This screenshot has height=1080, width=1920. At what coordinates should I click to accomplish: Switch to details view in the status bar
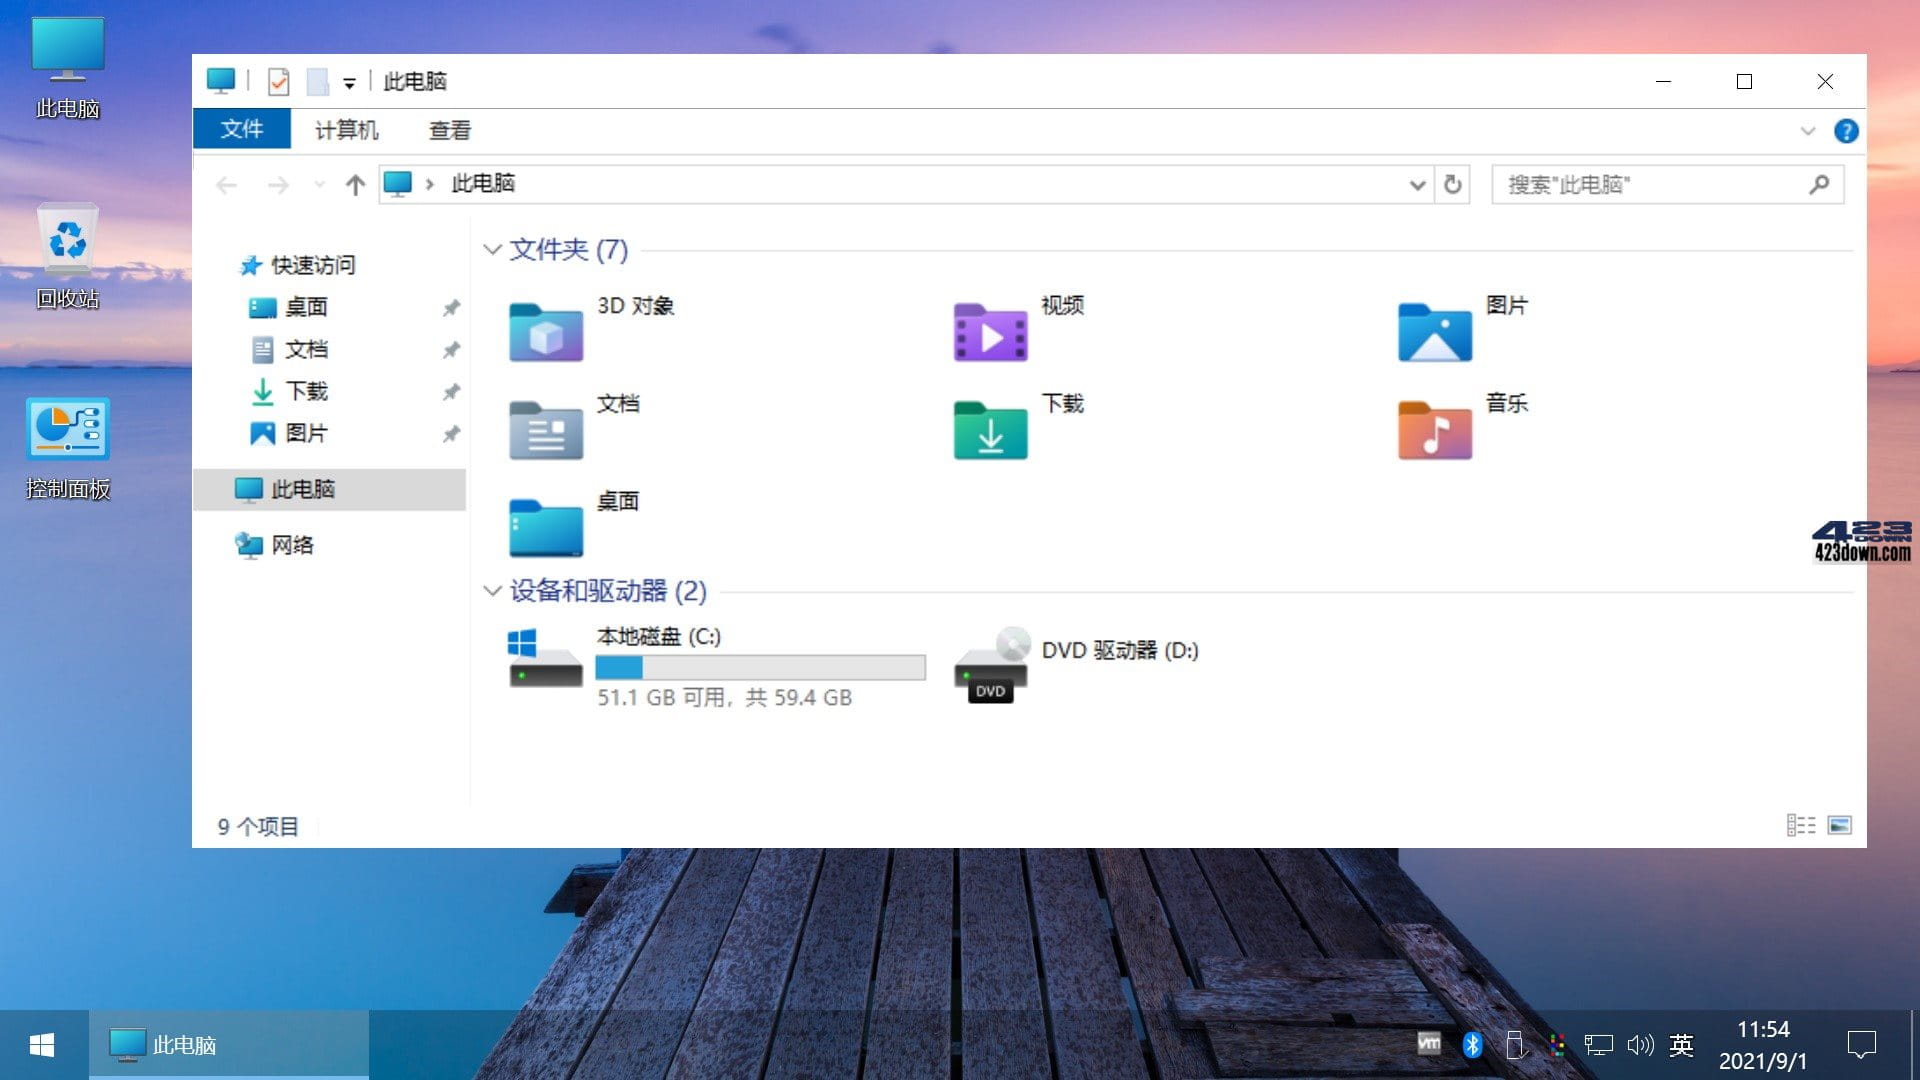(x=1801, y=824)
